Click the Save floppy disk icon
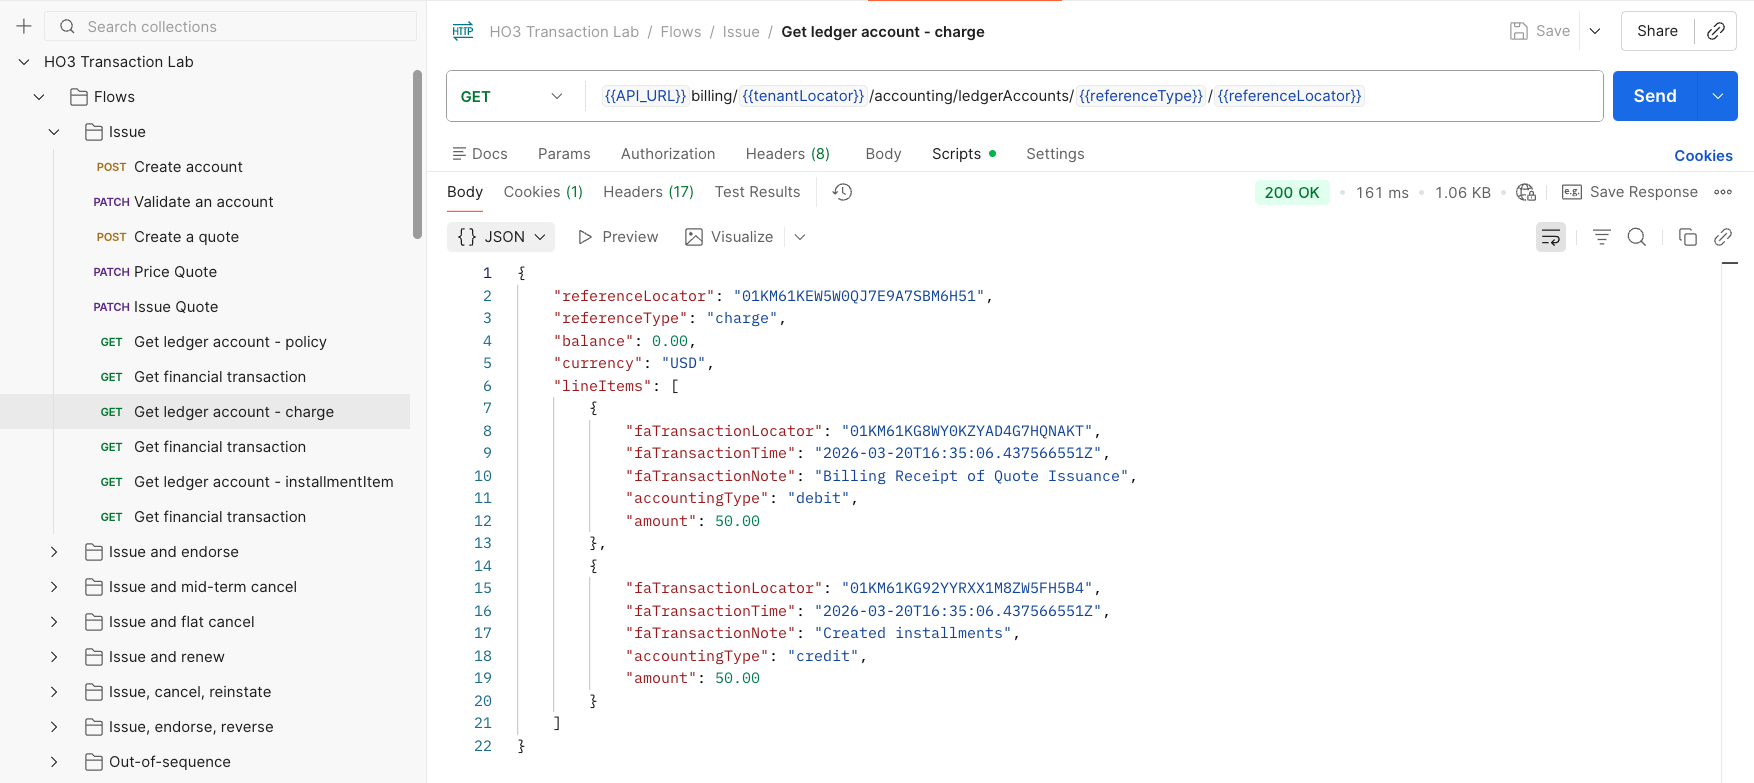1754x783 pixels. 1518,31
